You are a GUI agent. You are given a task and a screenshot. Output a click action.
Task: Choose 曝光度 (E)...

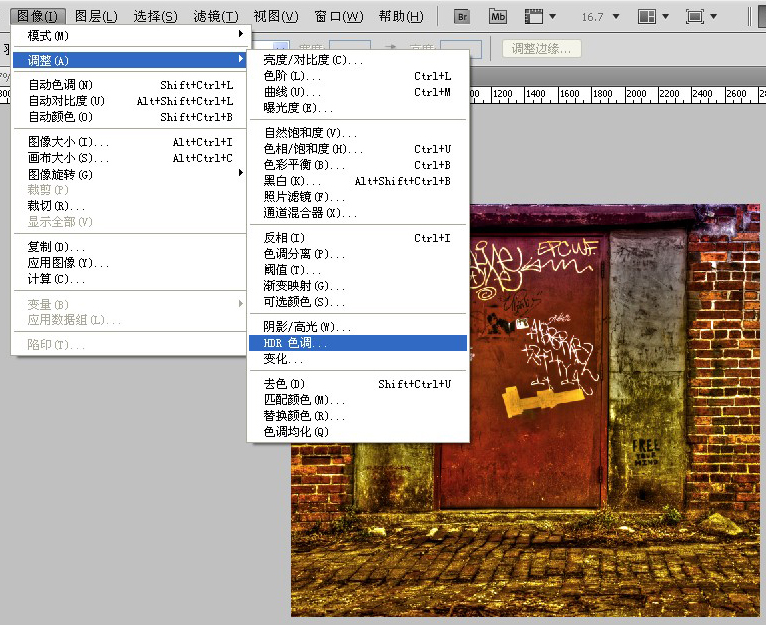pyautogui.click(x=358, y=108)
